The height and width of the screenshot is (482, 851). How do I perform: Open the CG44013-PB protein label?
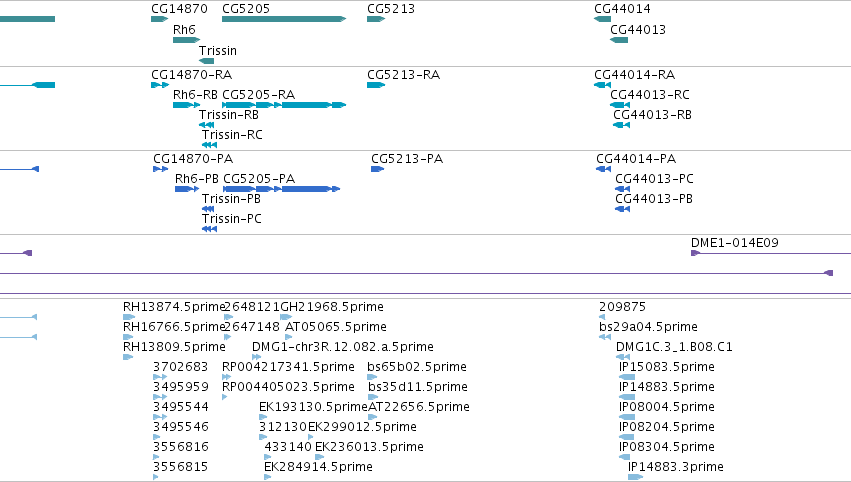click(x=653, y=199)
